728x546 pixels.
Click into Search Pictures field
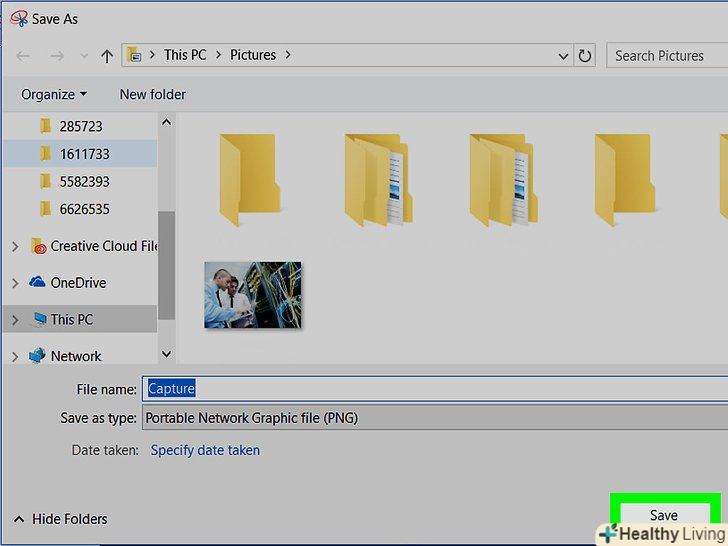(667, 56)
